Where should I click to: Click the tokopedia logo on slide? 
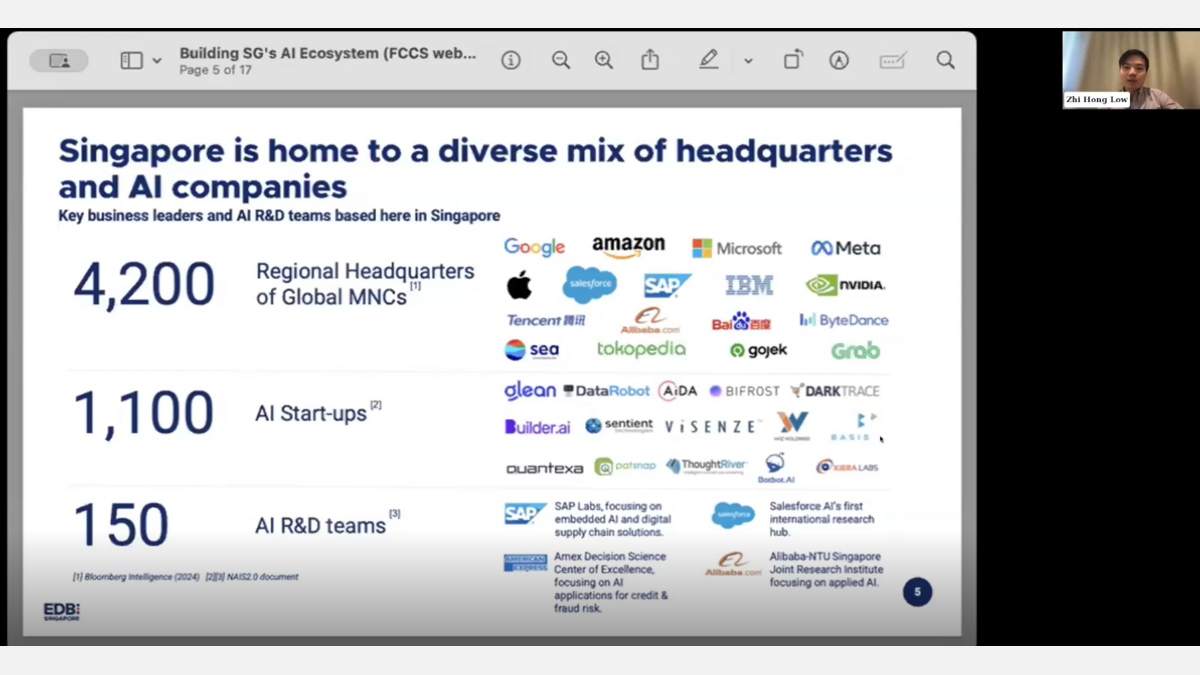coord(641,349)
